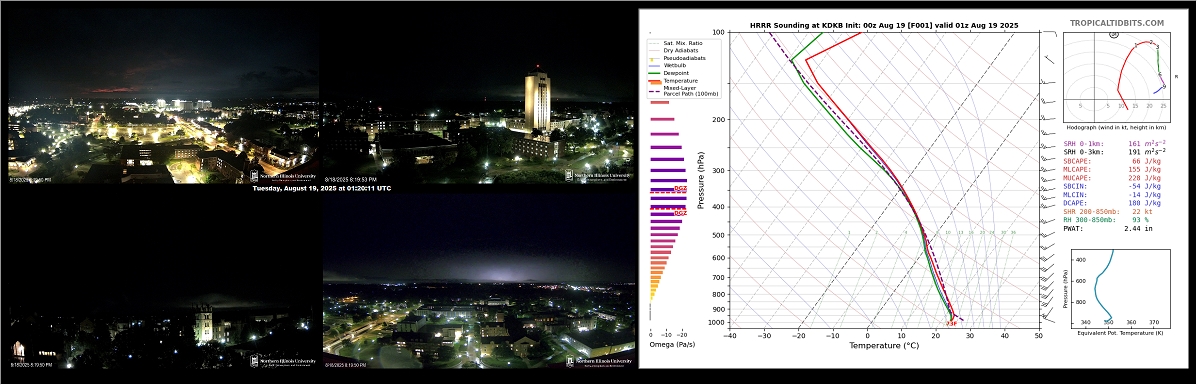Click the Omega bar chart's upper DGZ label
The height and width of the screenshot is (385, 1197).
pyautogui.click(x=680, y=188)
